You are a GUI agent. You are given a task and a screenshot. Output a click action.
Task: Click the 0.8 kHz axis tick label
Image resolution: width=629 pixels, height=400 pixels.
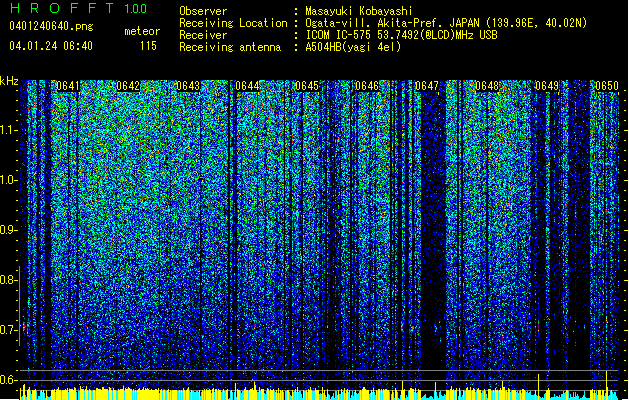[x=9, y=280]
